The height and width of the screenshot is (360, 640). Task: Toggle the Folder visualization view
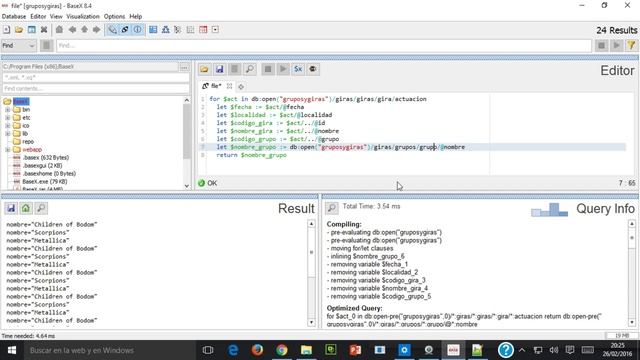point(178,30)
